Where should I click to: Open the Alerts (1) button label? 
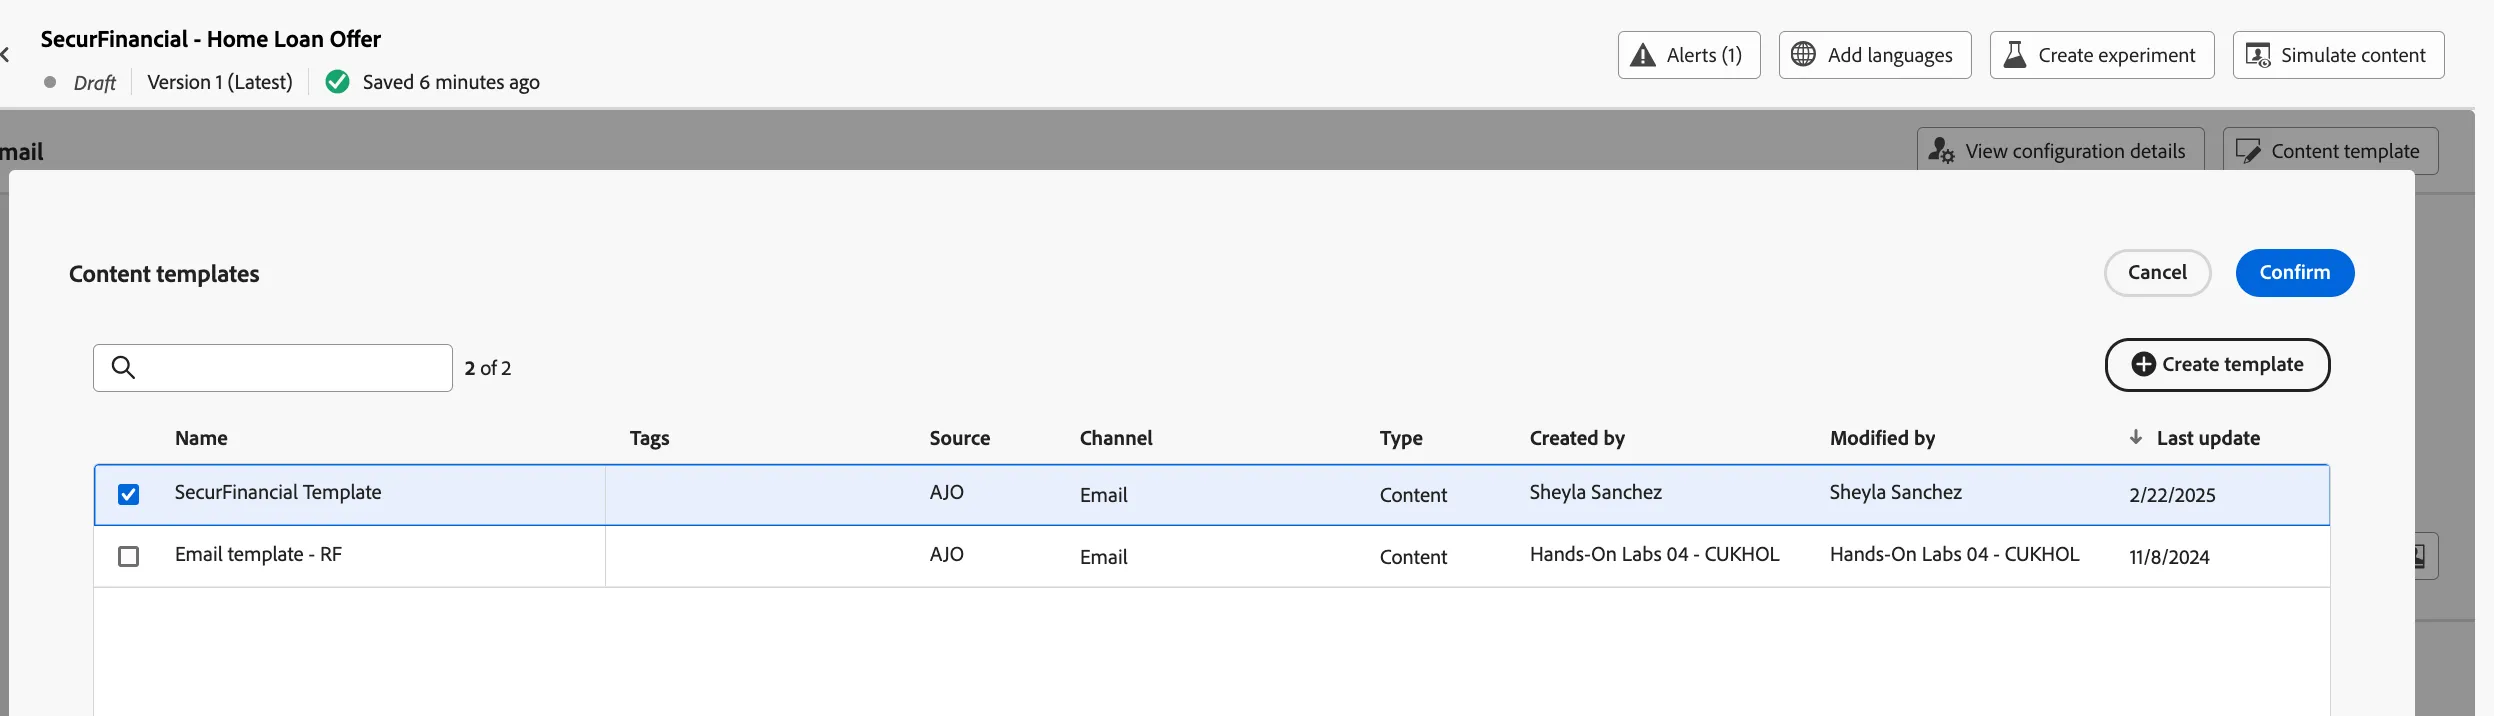(x=1704, y=55)
